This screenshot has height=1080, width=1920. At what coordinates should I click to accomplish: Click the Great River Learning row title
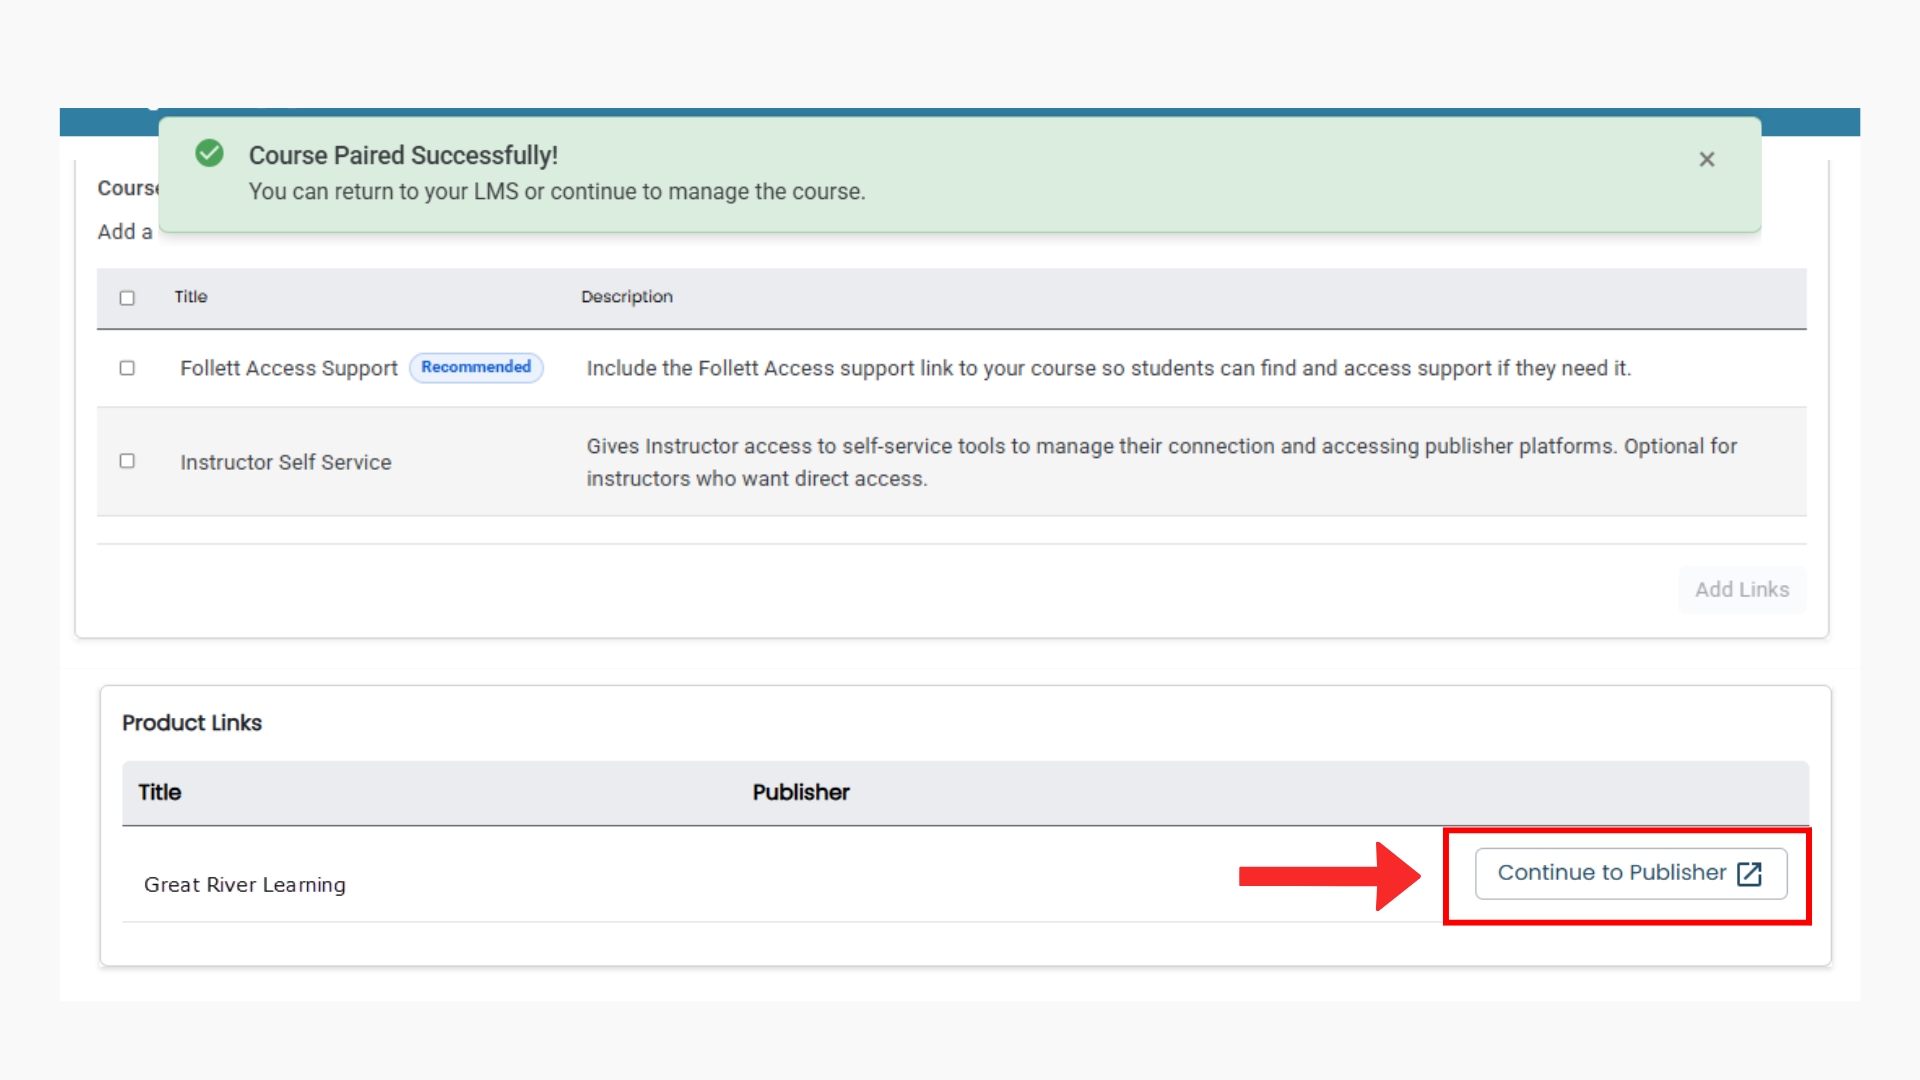245,885
